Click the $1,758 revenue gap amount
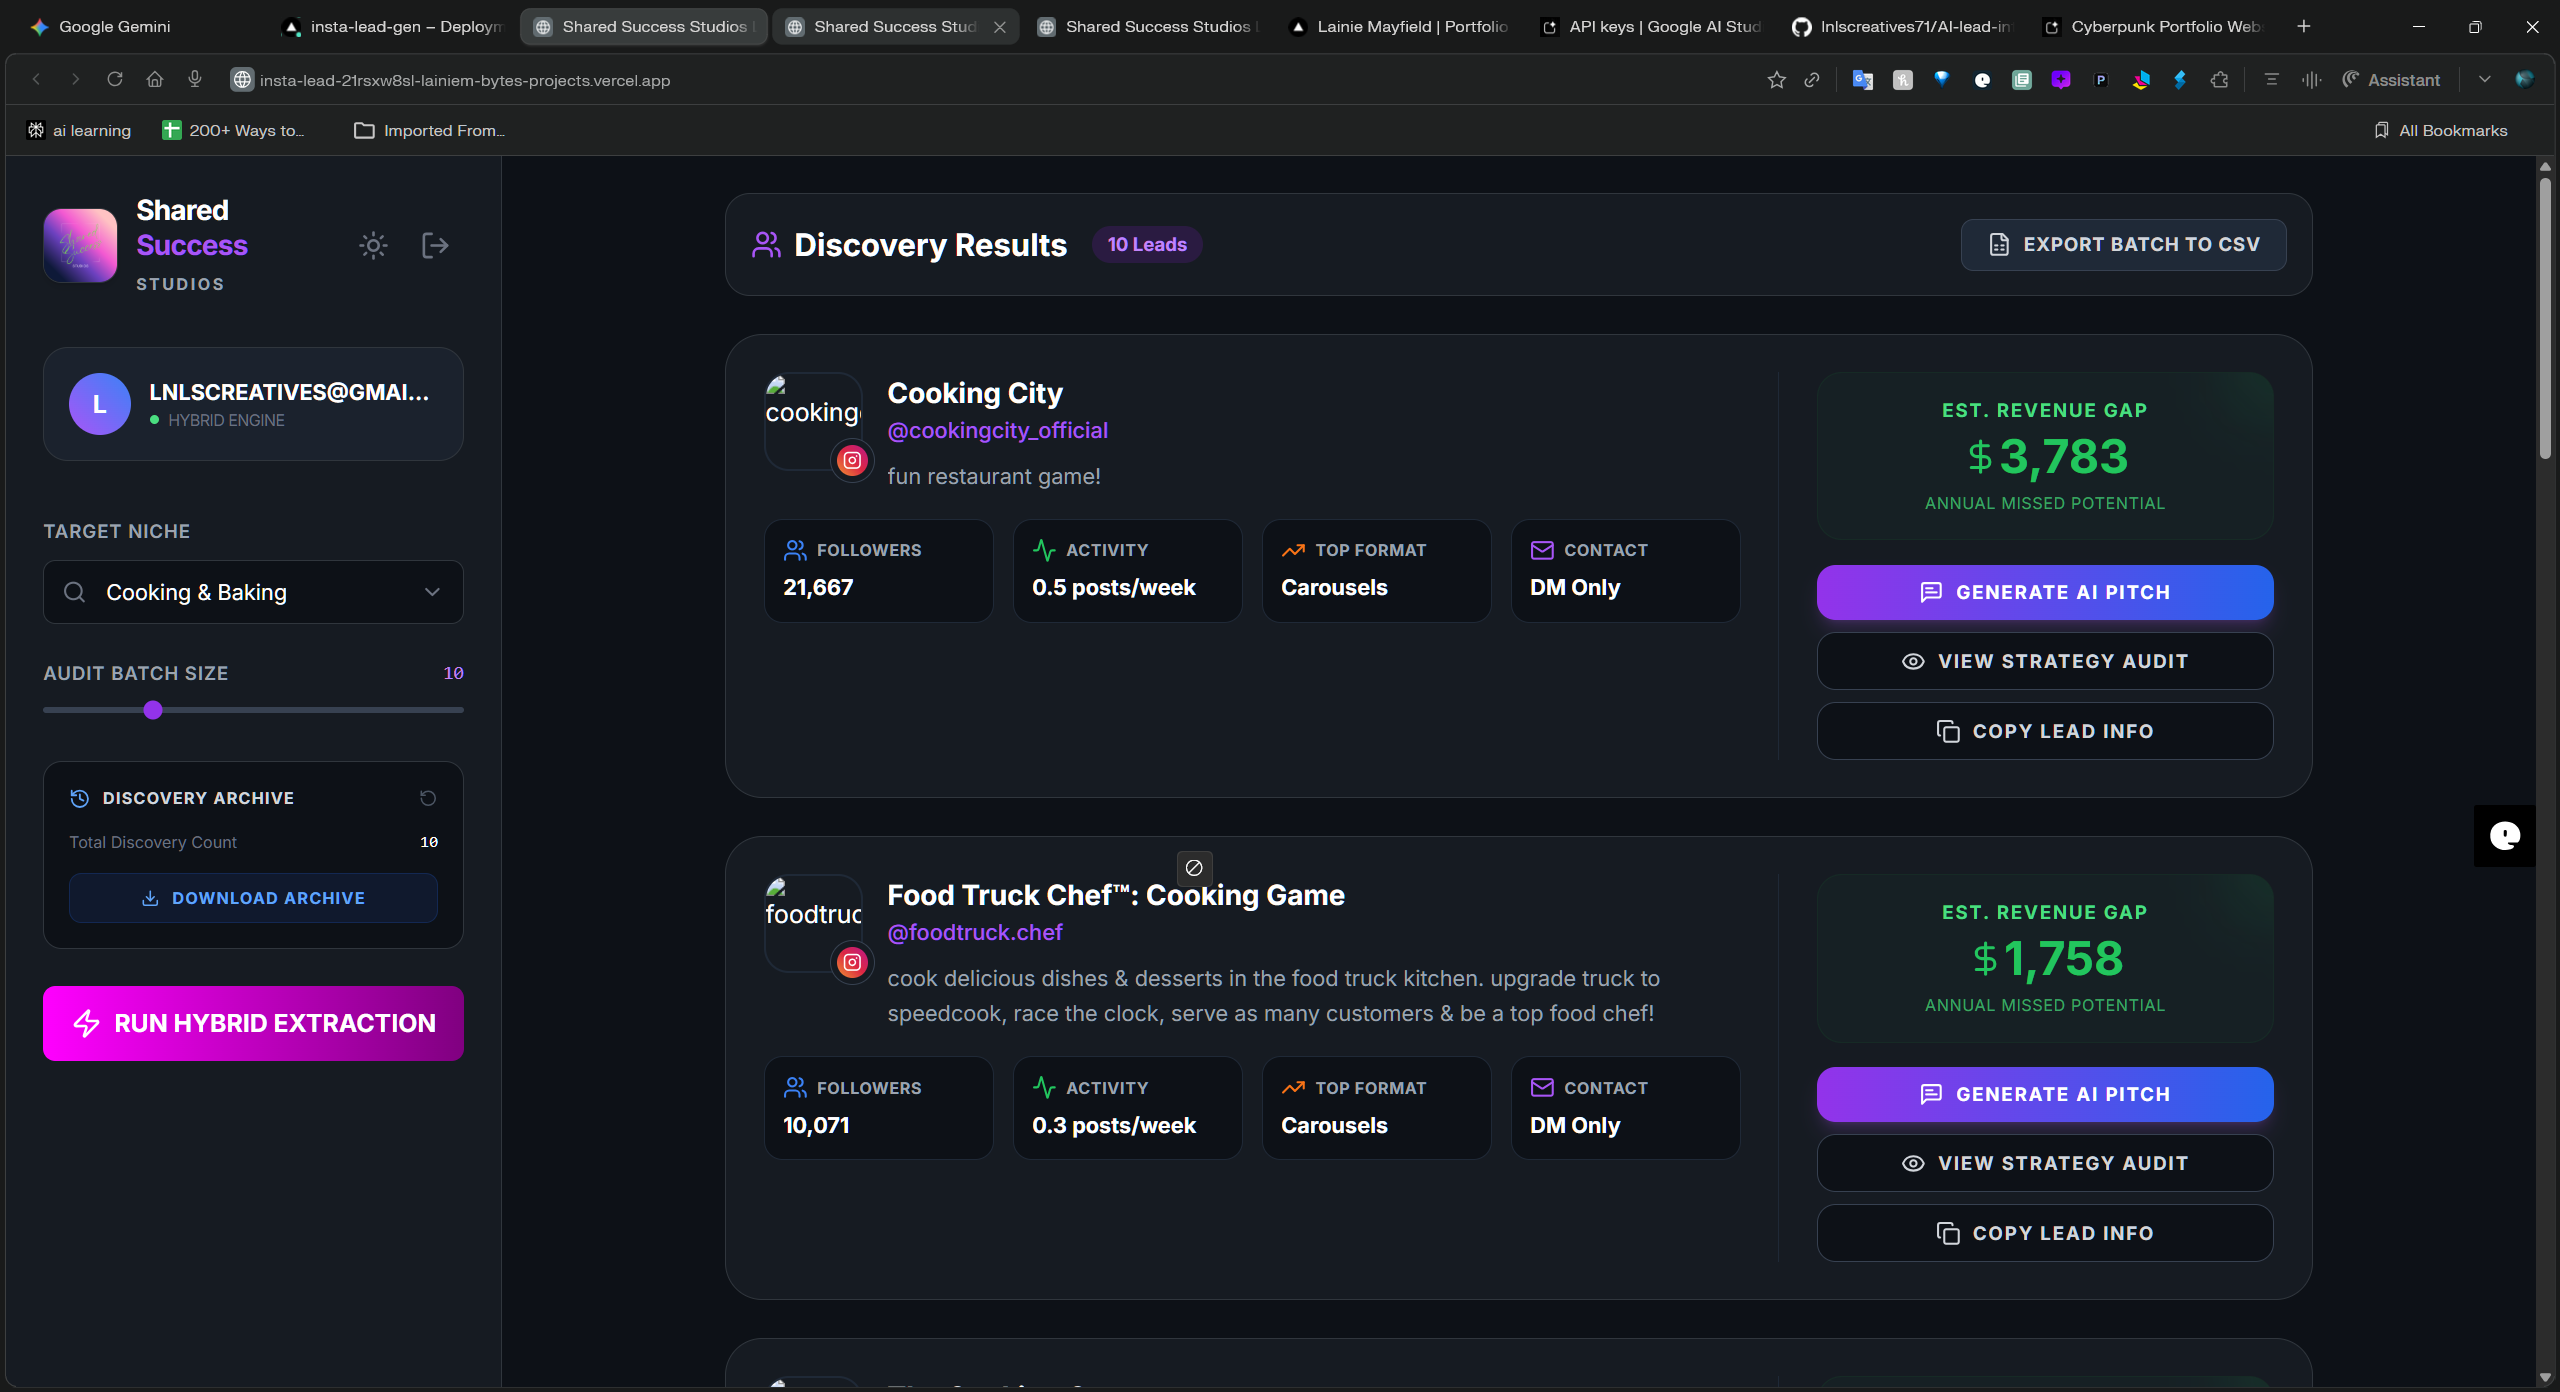This screenshot has height=1392, width=2560. coord(2048,959)
